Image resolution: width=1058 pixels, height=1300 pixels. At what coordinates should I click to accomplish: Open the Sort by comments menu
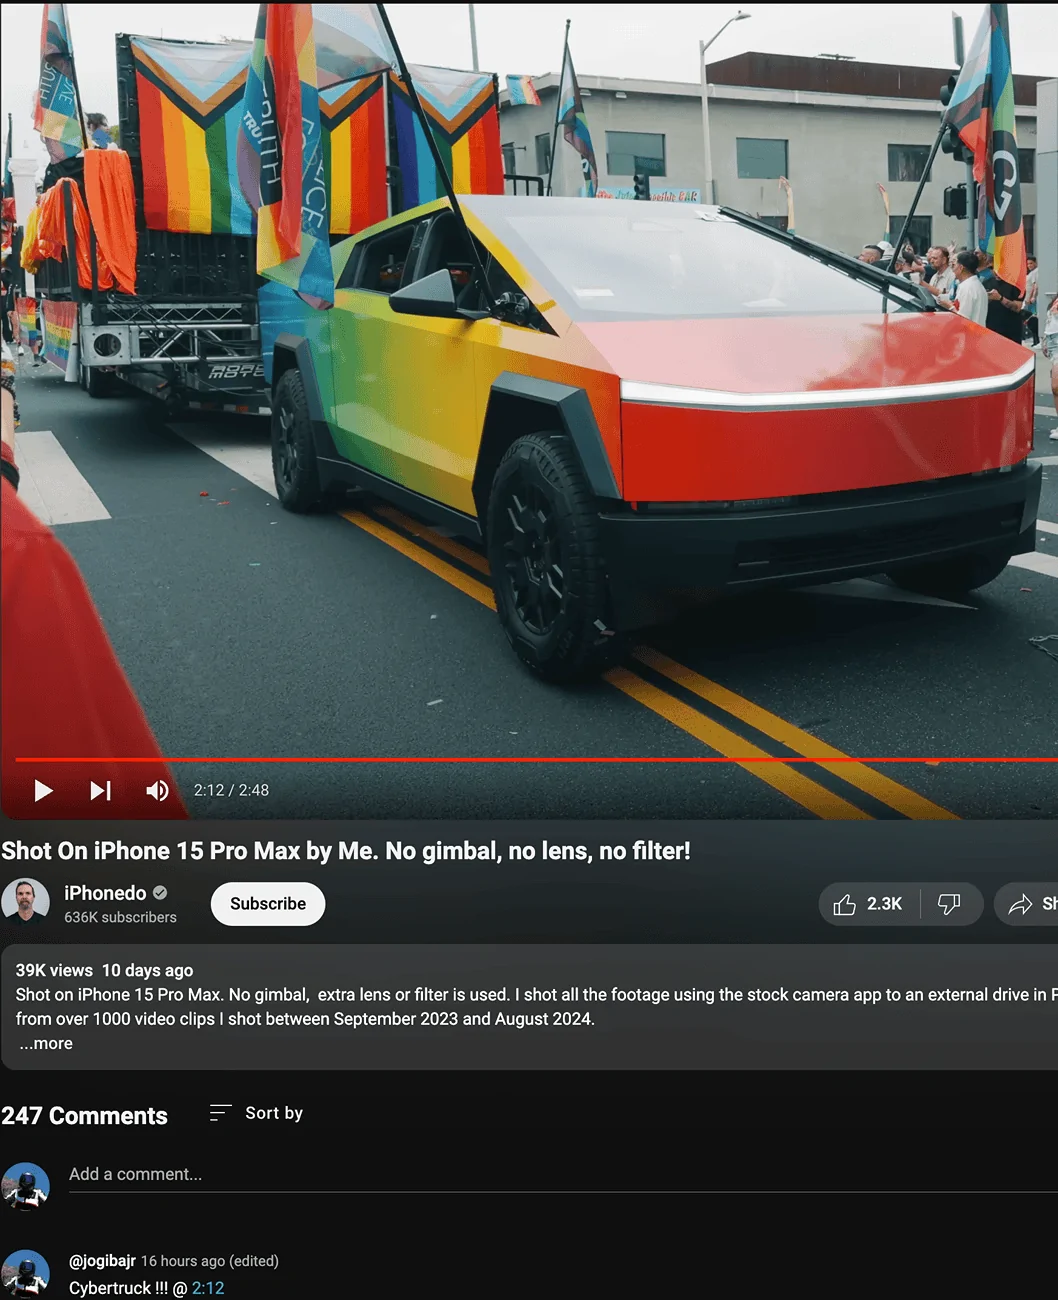256,1113
